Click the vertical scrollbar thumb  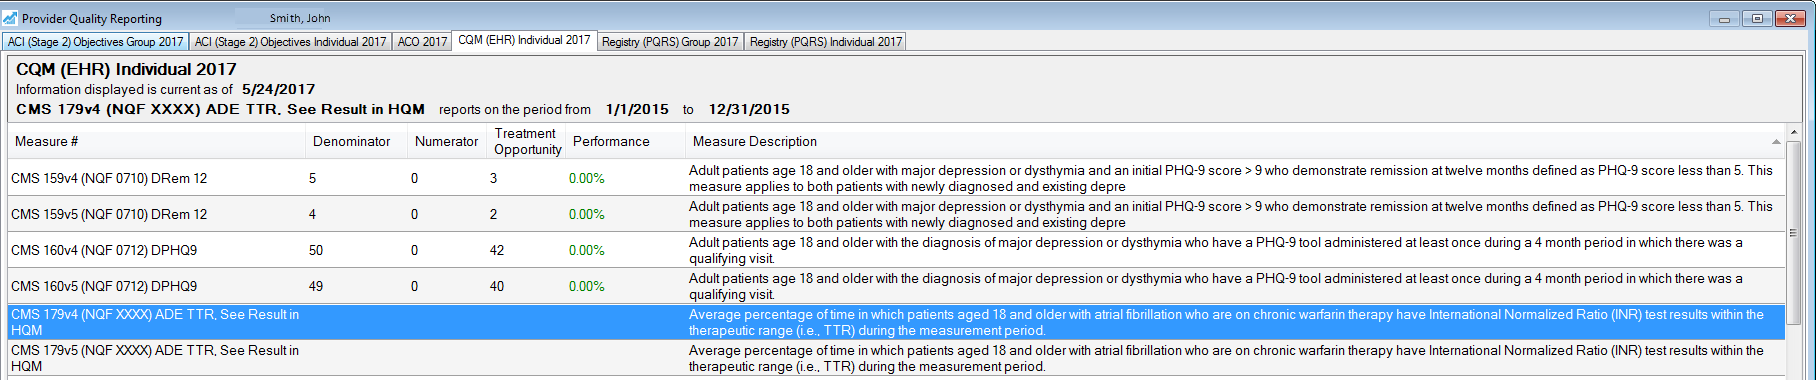[x=1793, y=232]
